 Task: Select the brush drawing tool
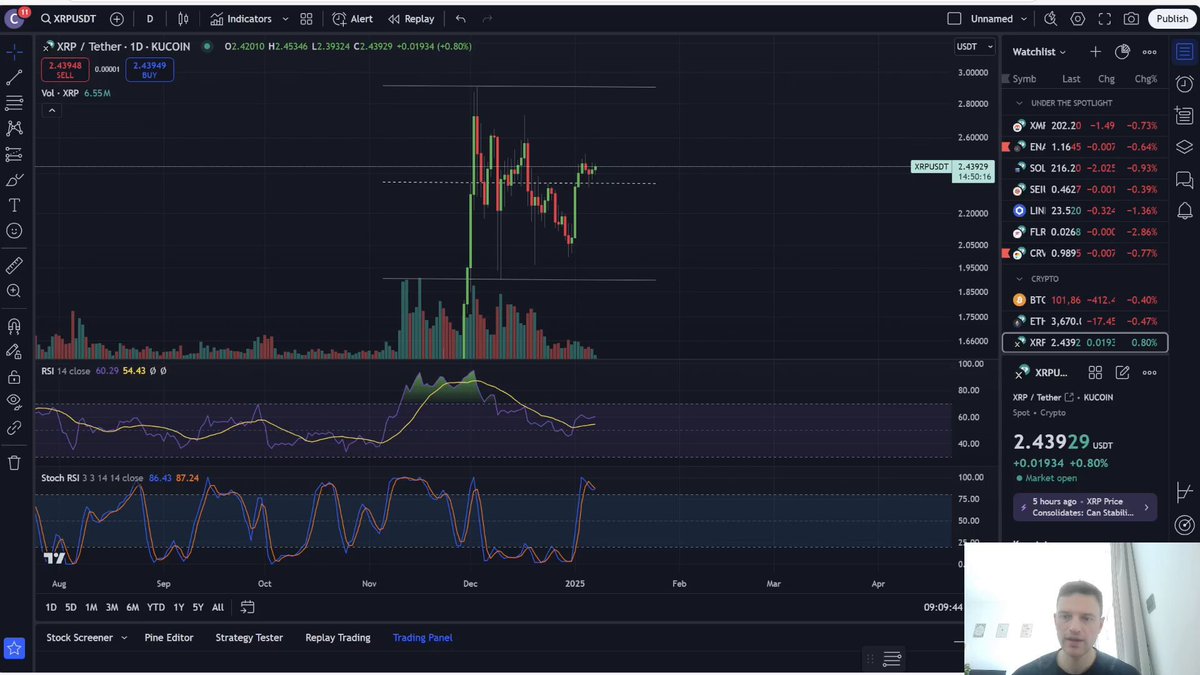[14, 180]
